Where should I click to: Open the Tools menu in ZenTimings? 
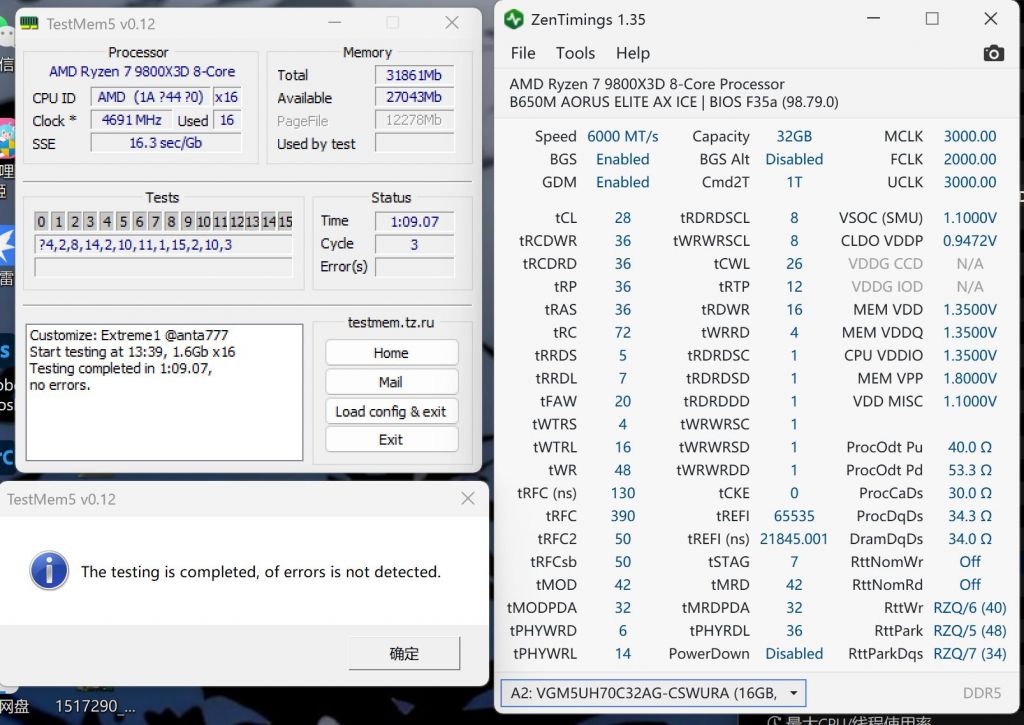point(575,53)
